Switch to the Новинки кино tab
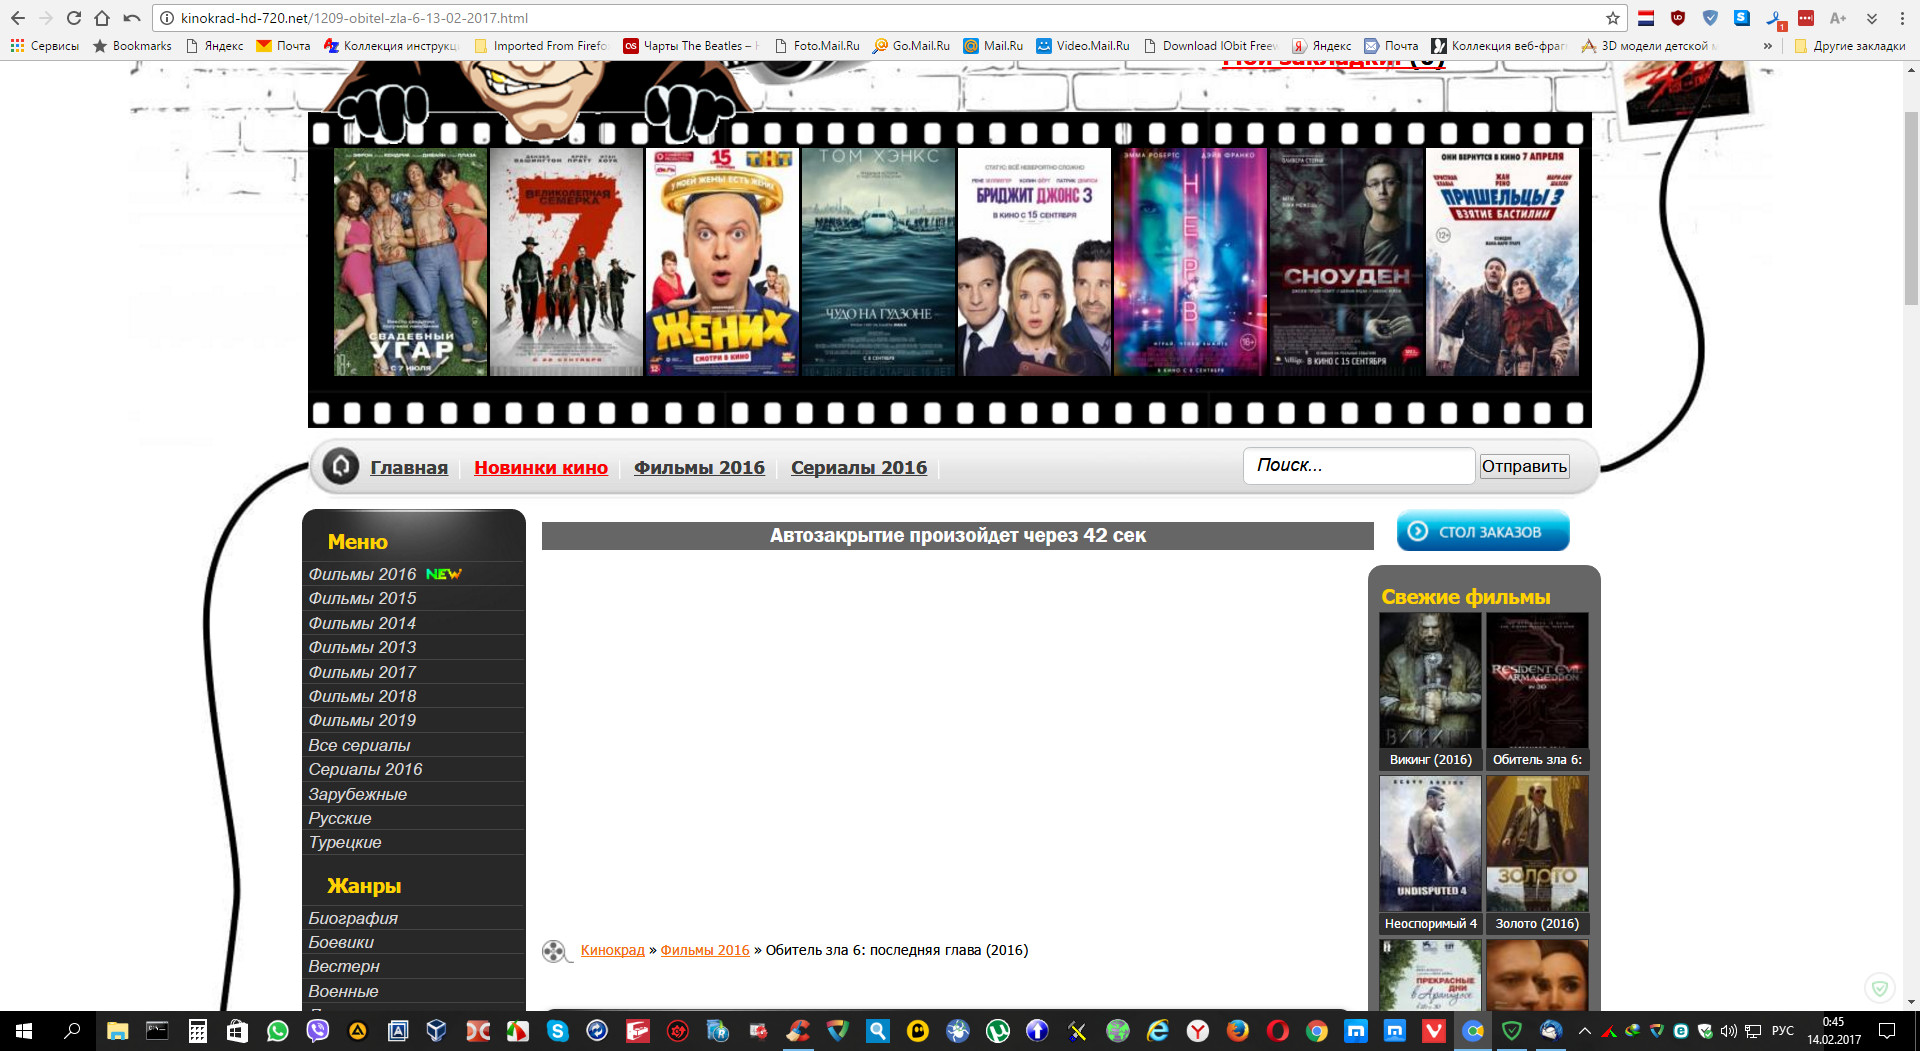Screen dimensions: 1920x1051 [540, 467]
